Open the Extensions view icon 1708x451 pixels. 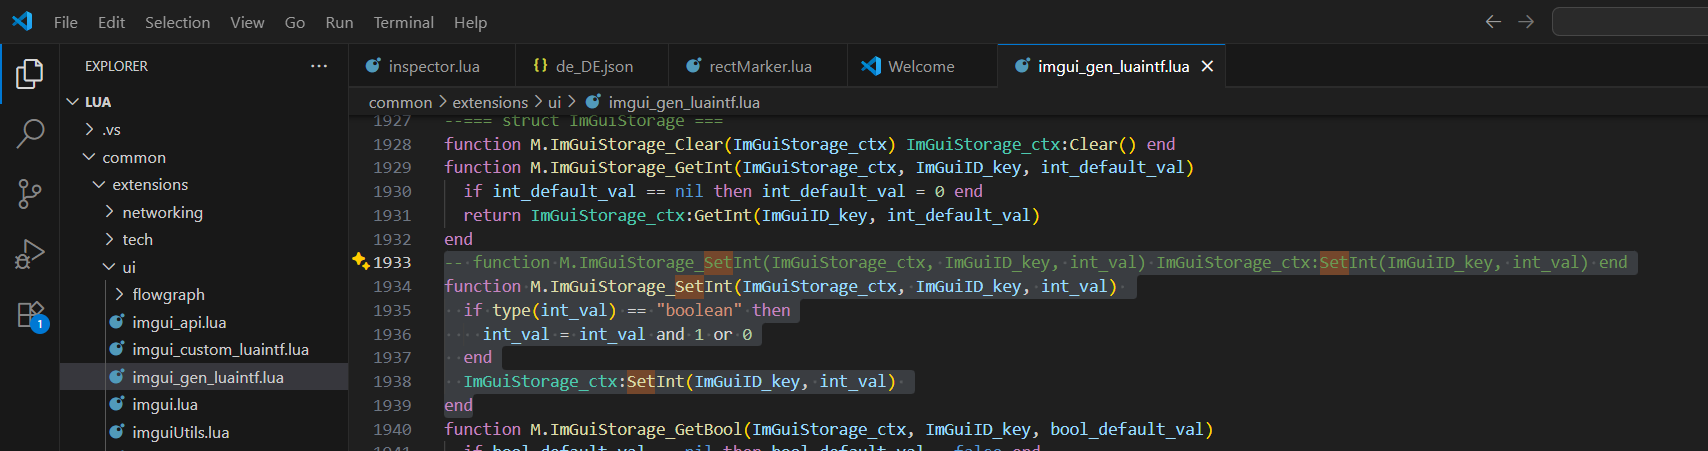click(30, 315)
